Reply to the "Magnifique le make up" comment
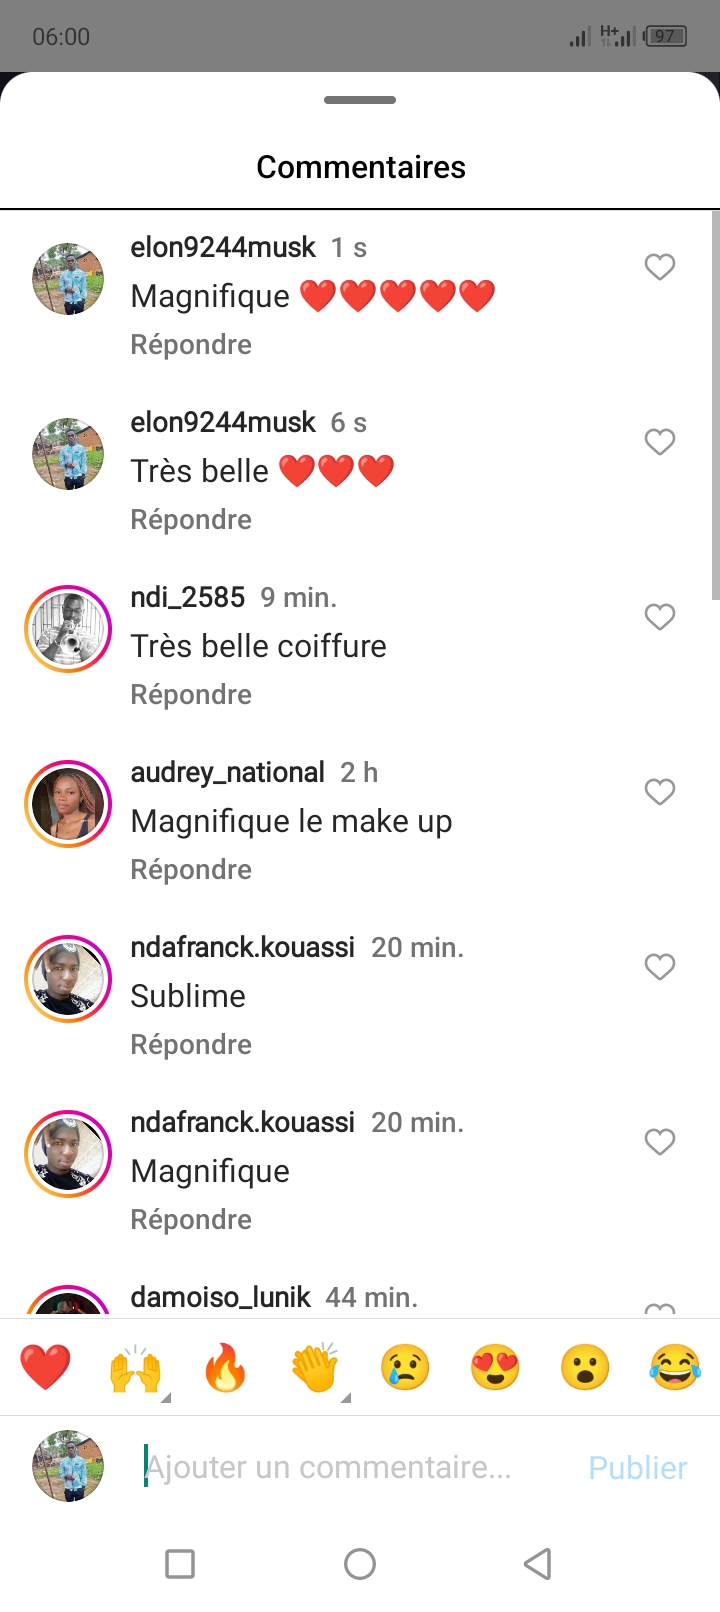Image resolution: width=720 pixels, height=1612 pixels. coord(191,870)
